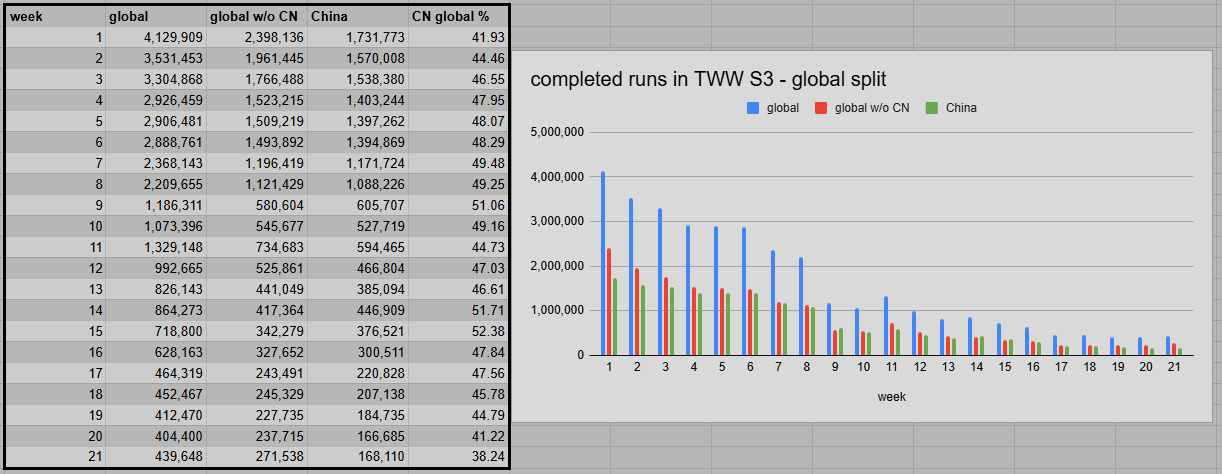Select the 'week' column header cell
The width and height of the screenshot is (1222, 474).
[56, 17]
